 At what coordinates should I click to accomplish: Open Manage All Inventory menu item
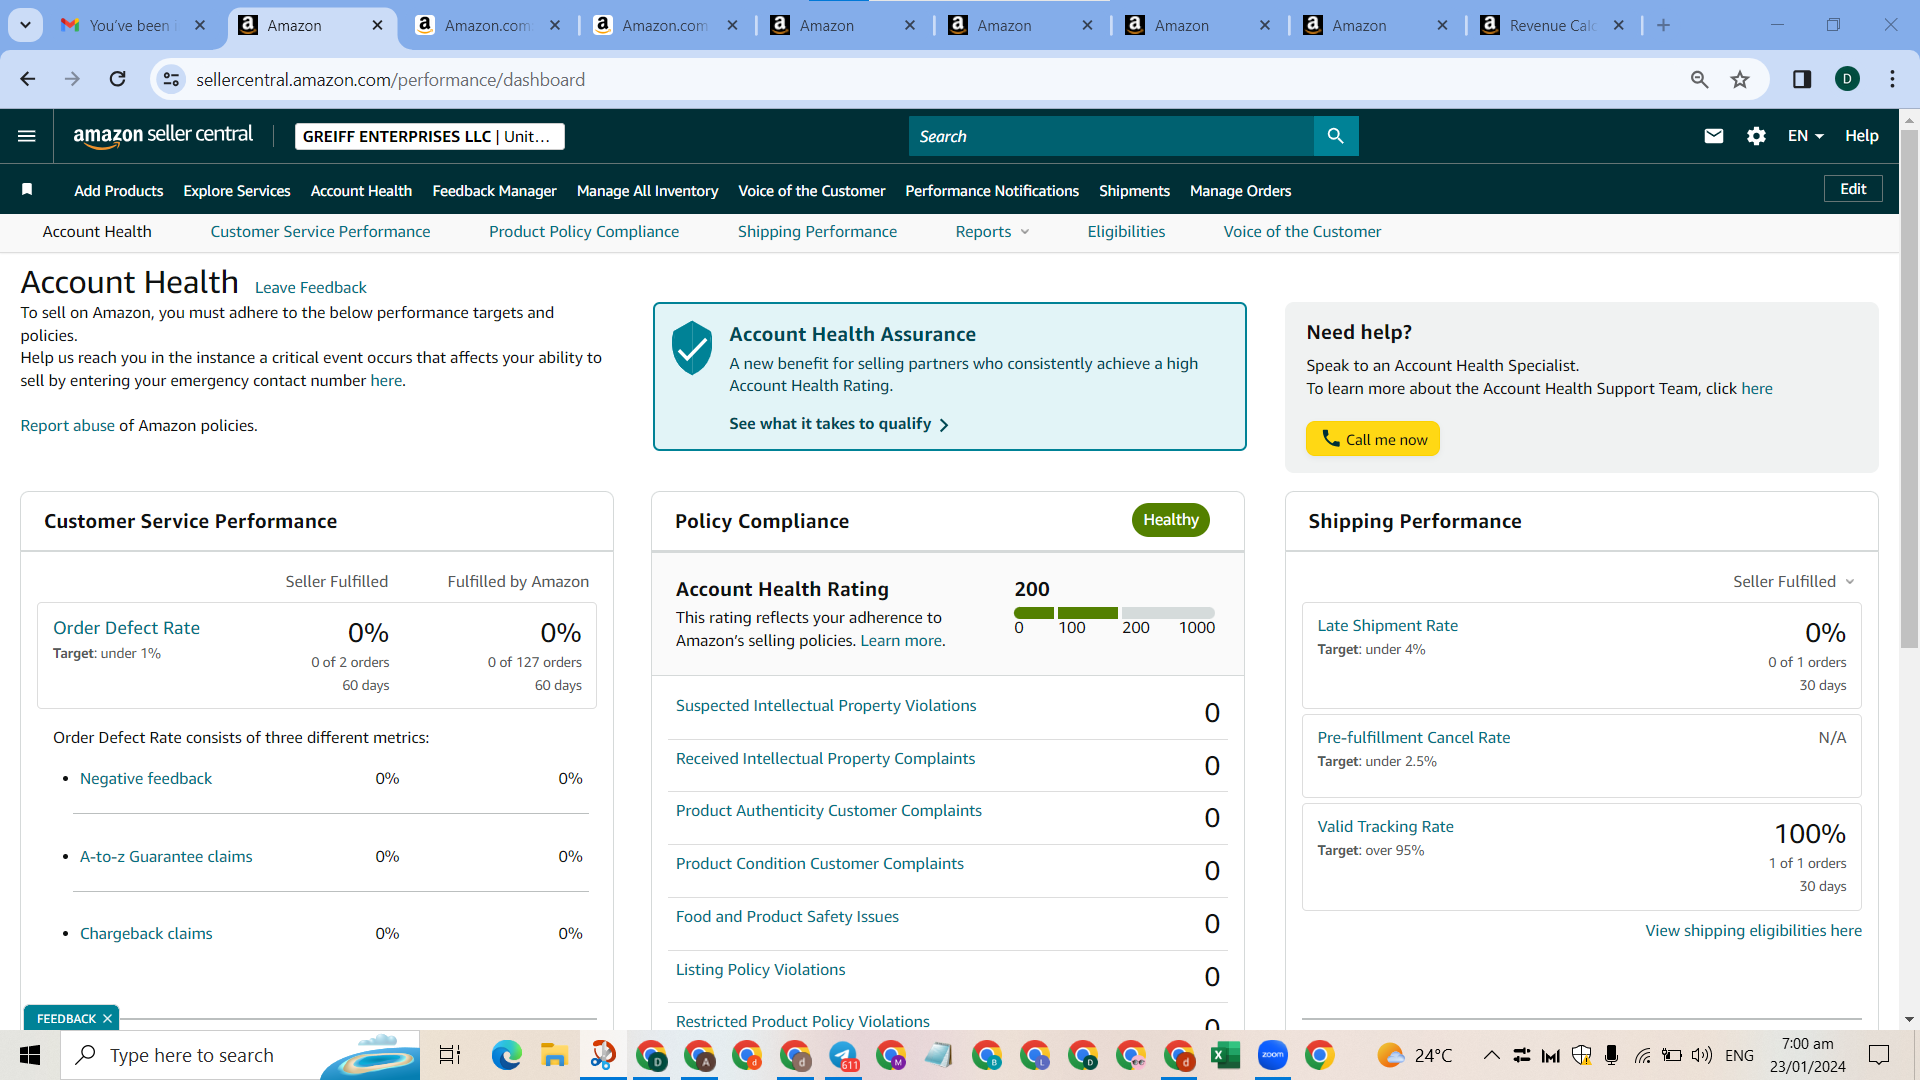pyautogui.click(x=647, y=190)
